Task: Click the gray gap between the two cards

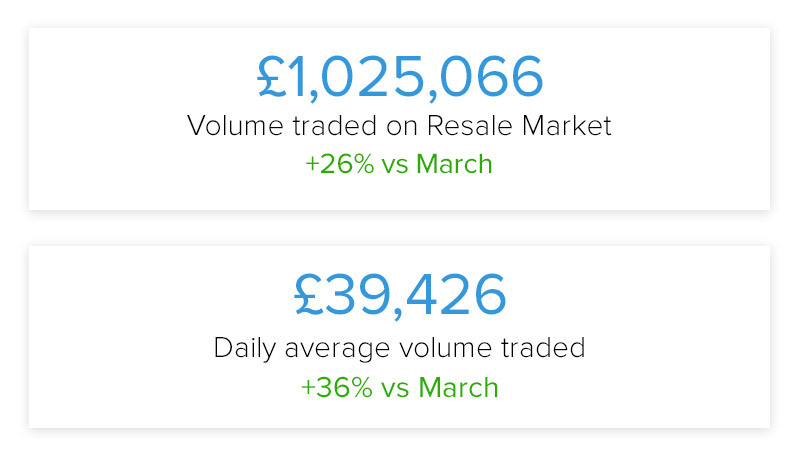Action: [399, 228]
